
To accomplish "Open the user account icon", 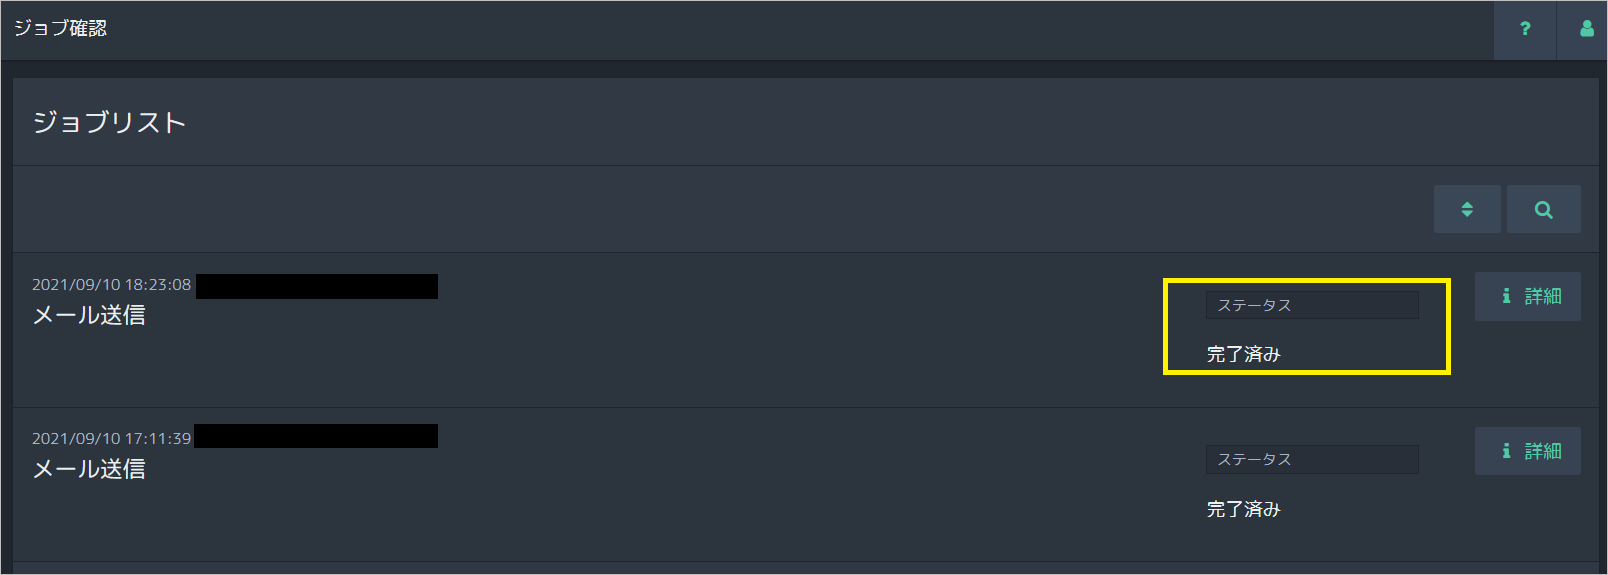I will click(1586, 30).
